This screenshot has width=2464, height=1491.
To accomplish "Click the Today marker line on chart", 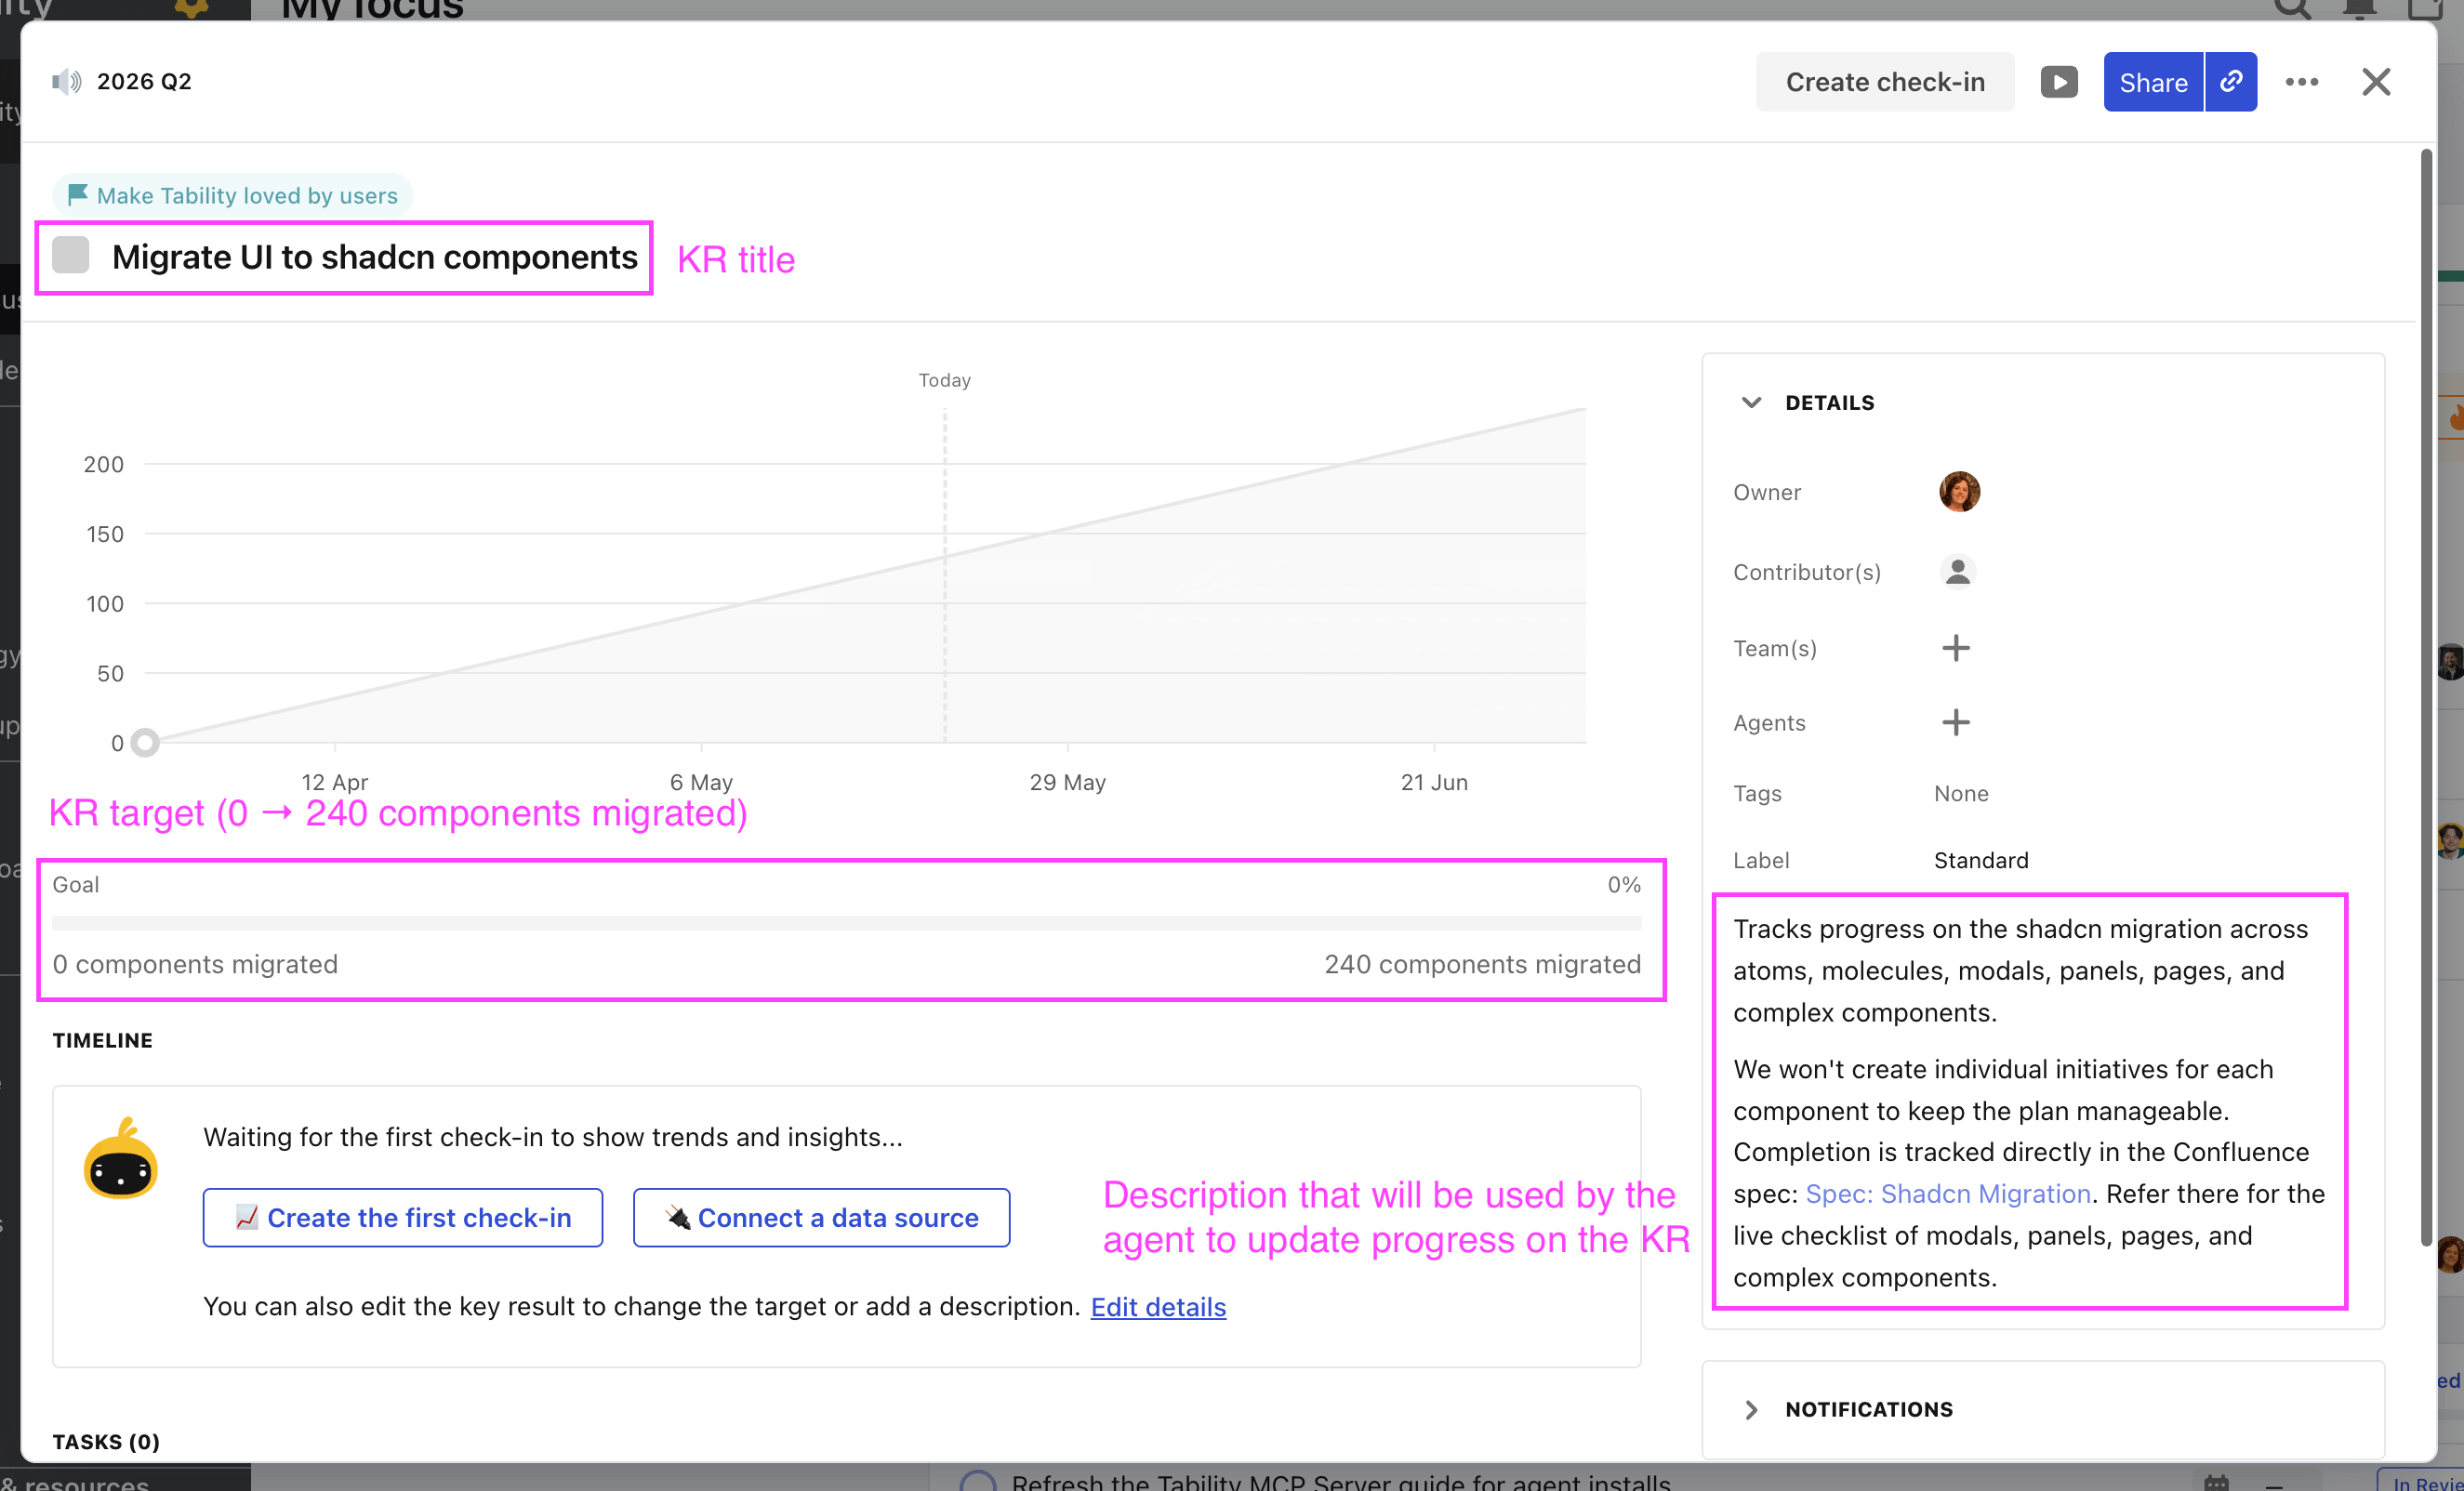I will click(x=944, y=574).
